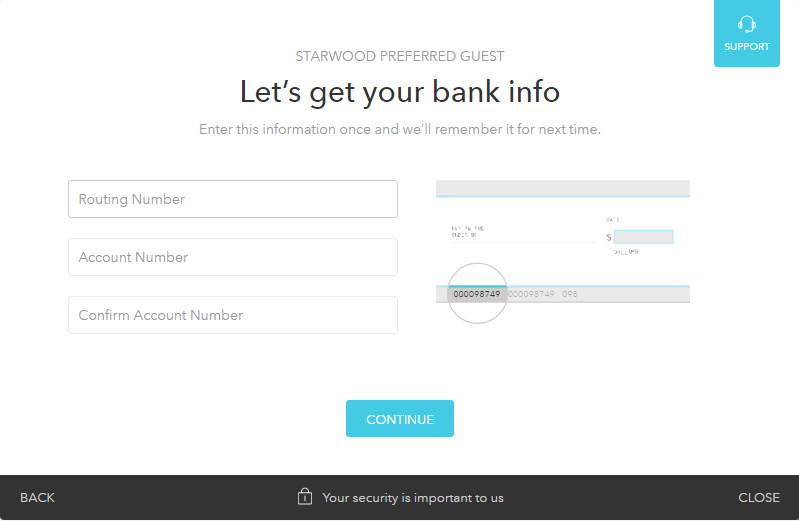Click the unhighlighted 000098749 number on the check

pos(531,295)
